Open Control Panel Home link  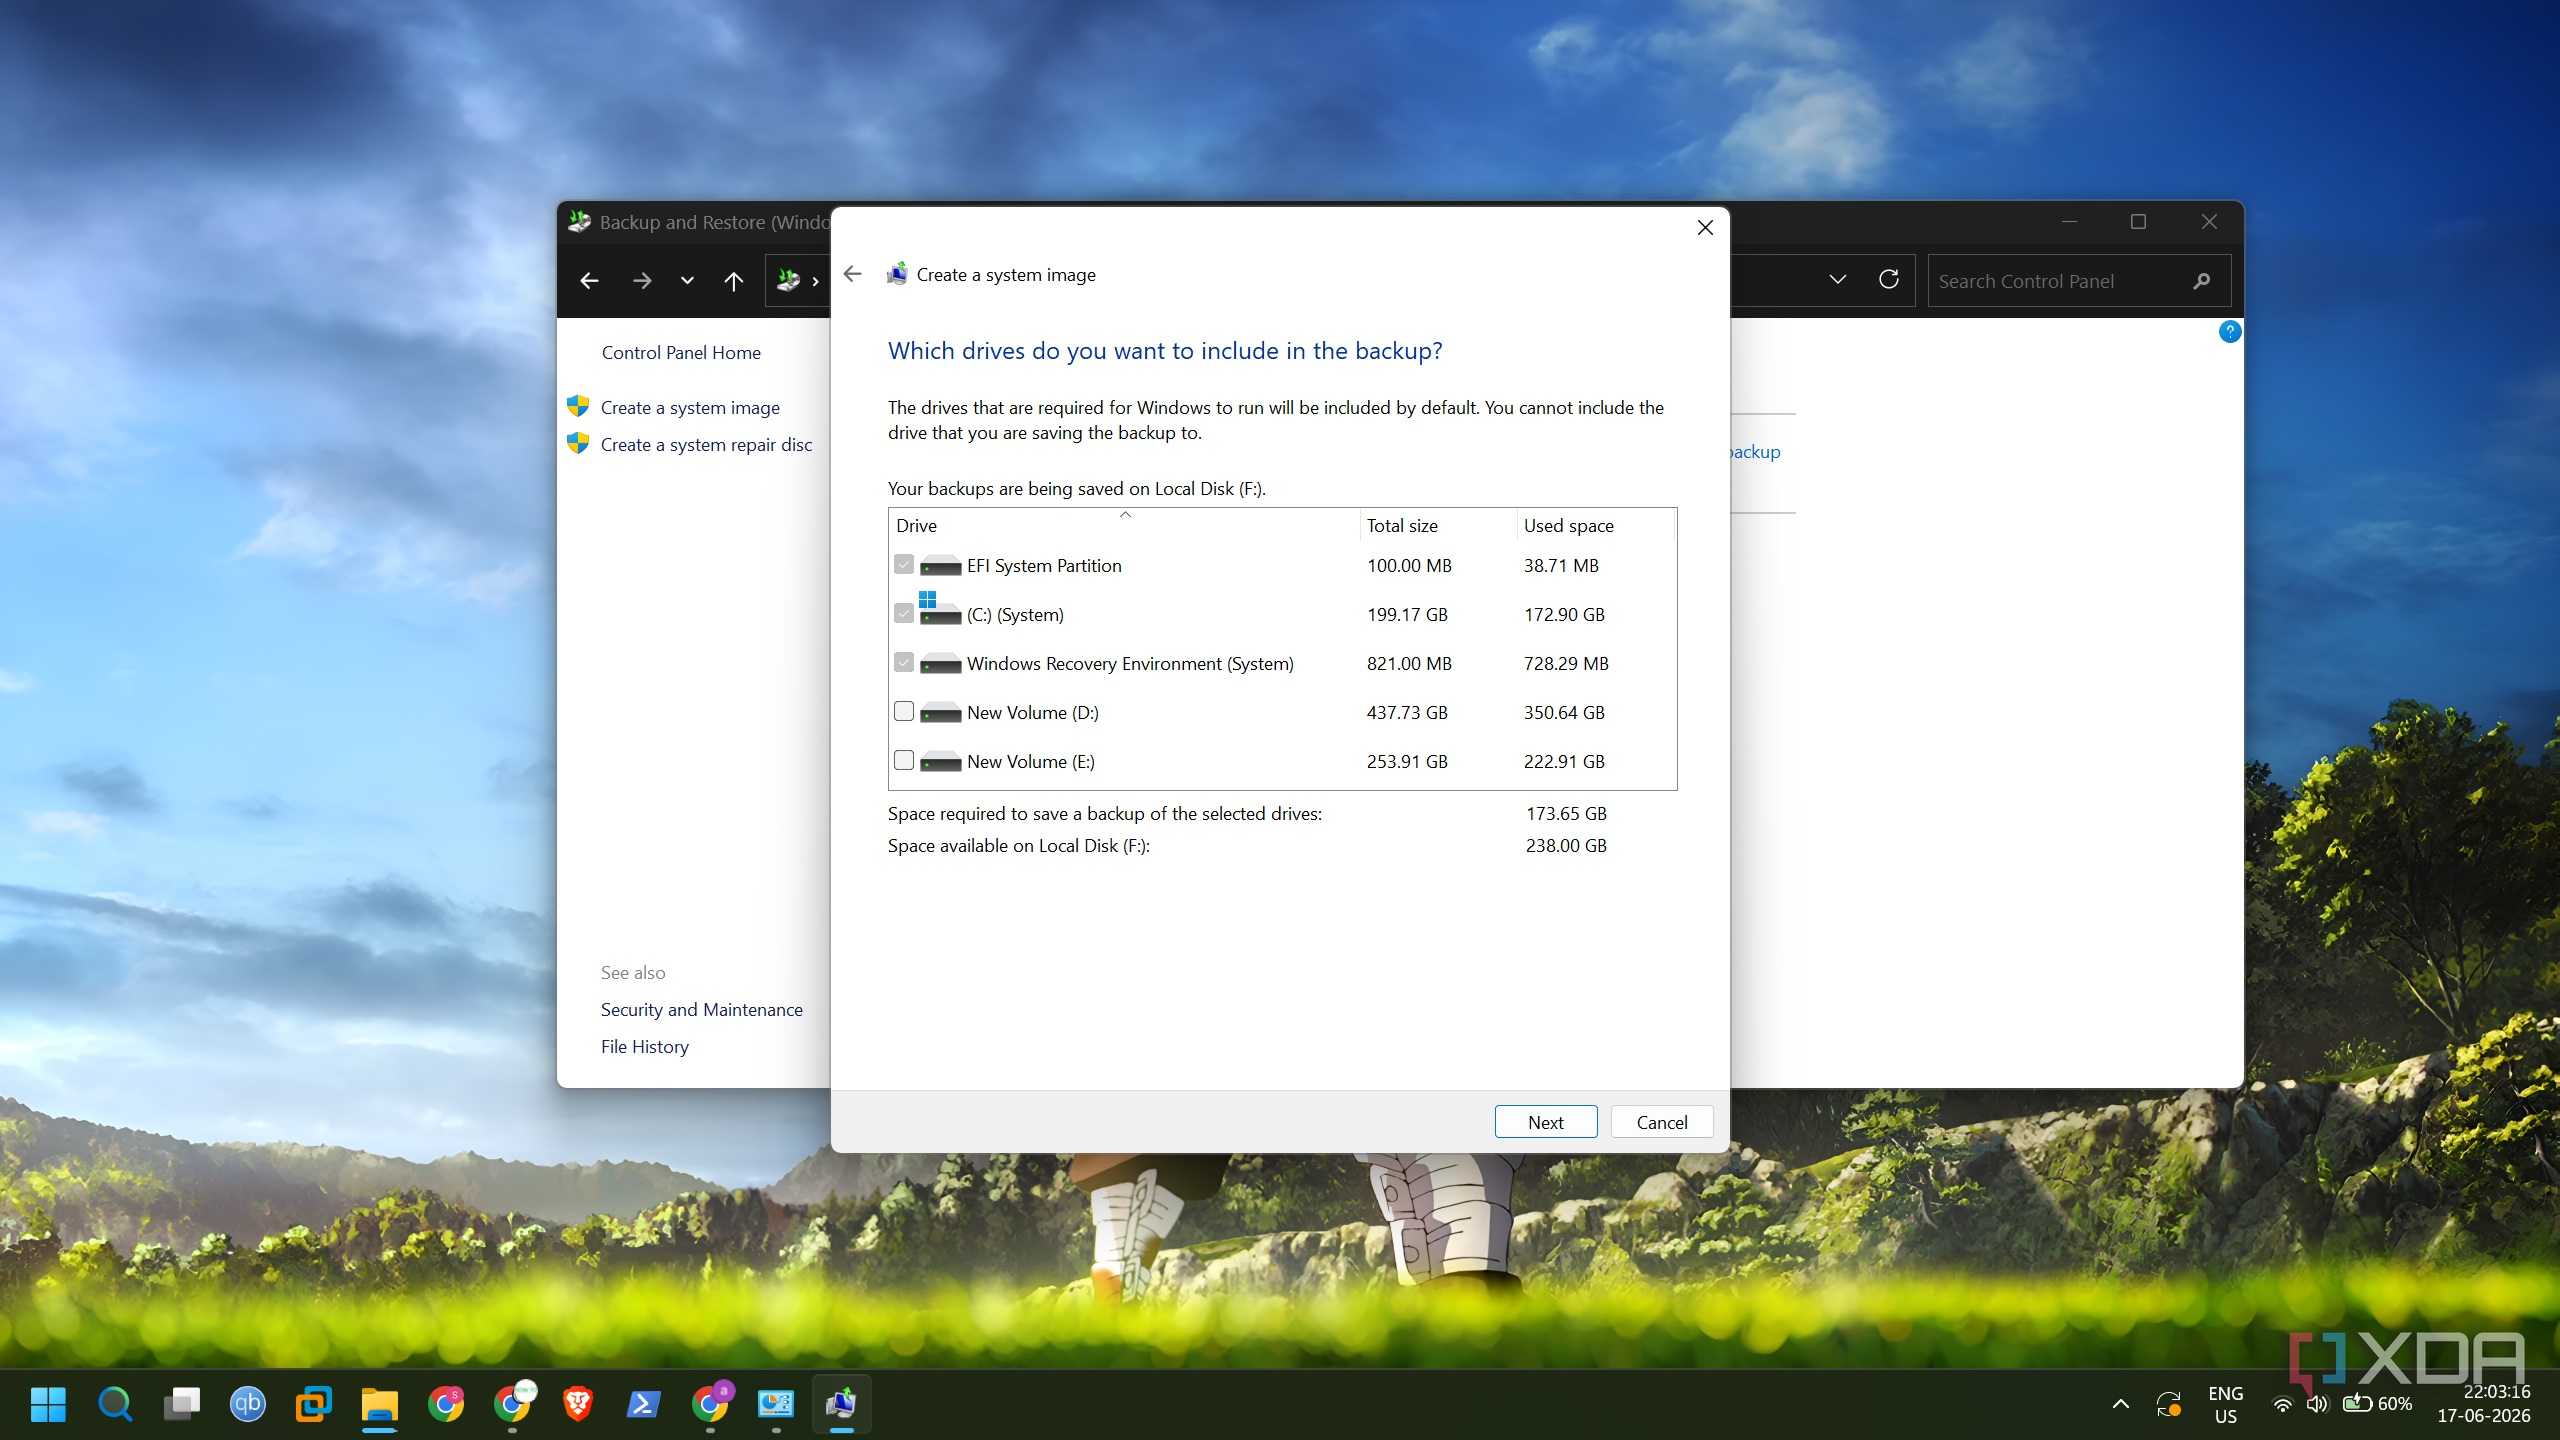coord(681,352)
